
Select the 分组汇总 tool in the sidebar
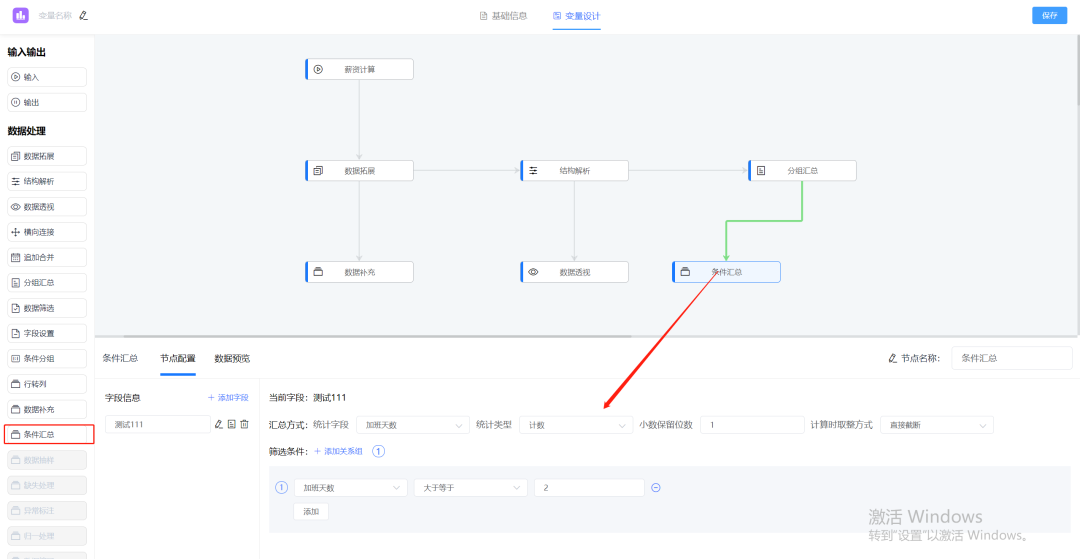point(47,283)
